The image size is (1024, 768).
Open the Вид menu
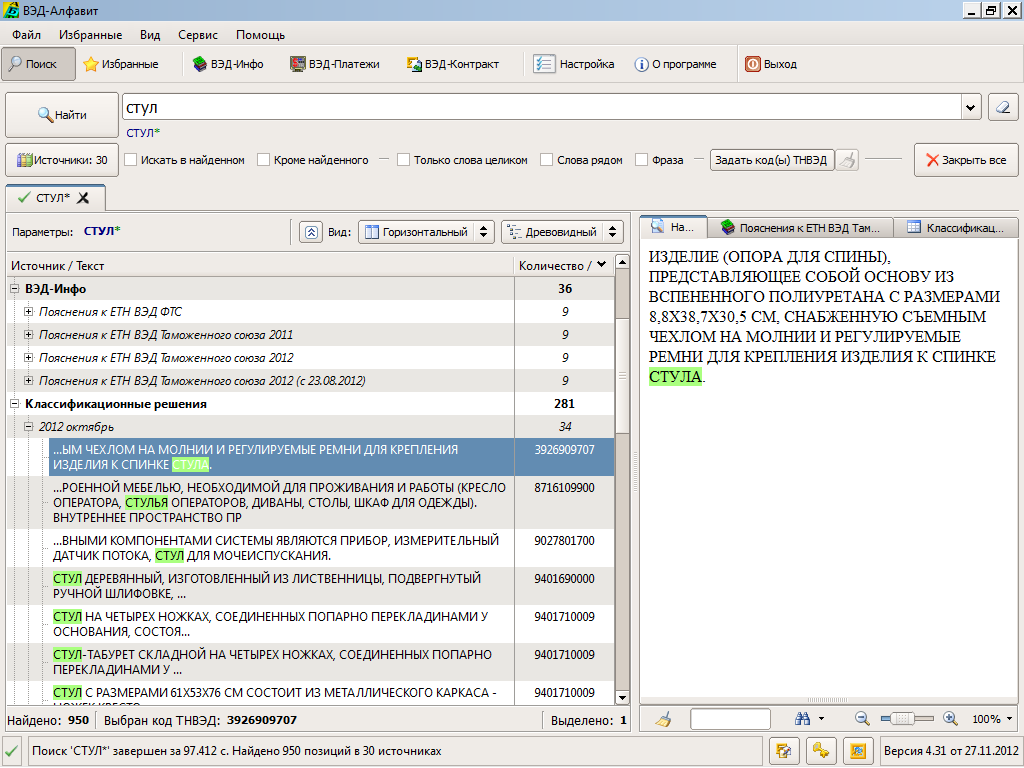150,35
